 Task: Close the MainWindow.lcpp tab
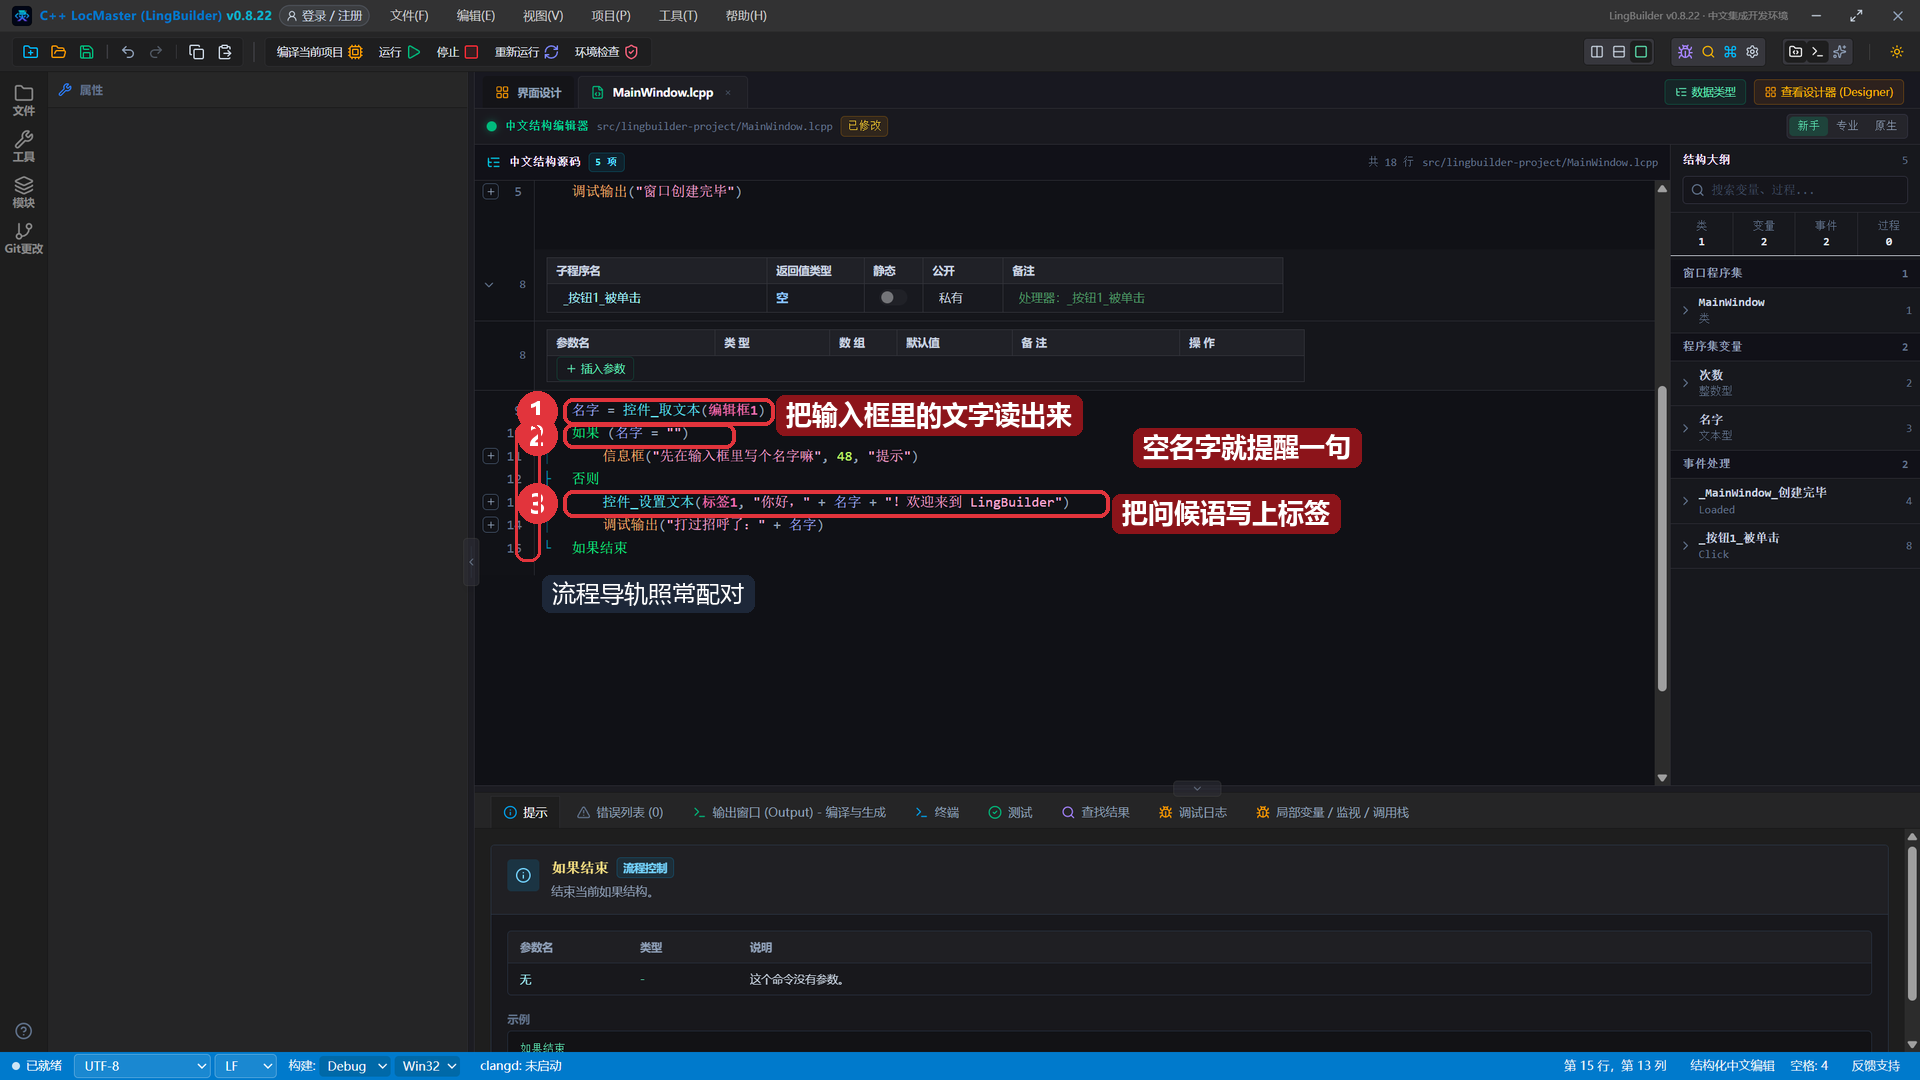coord(728,93)
